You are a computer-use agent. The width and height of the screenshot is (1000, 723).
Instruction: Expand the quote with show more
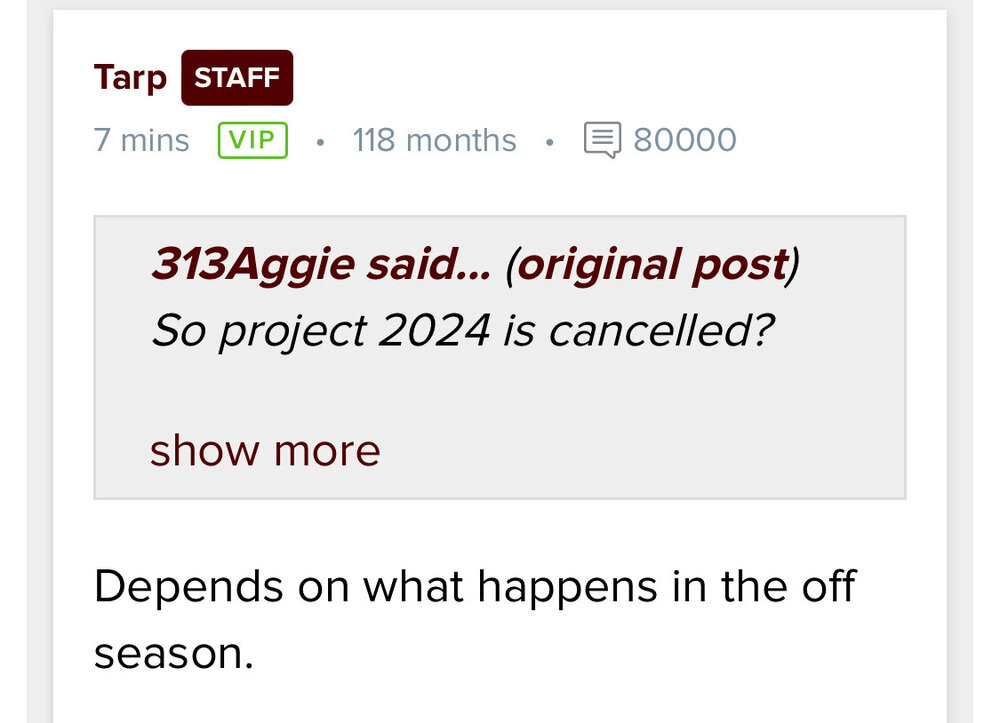click(265, 451)
